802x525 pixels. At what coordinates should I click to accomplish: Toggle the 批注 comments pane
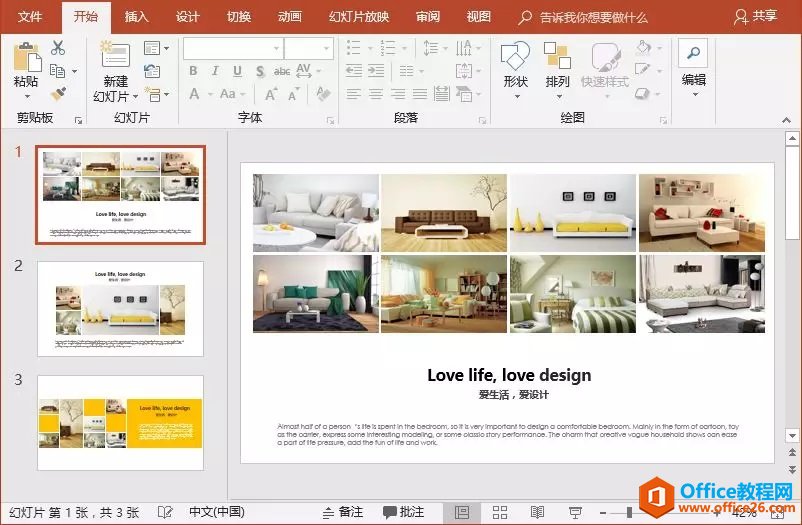click(x=403, y=512)
